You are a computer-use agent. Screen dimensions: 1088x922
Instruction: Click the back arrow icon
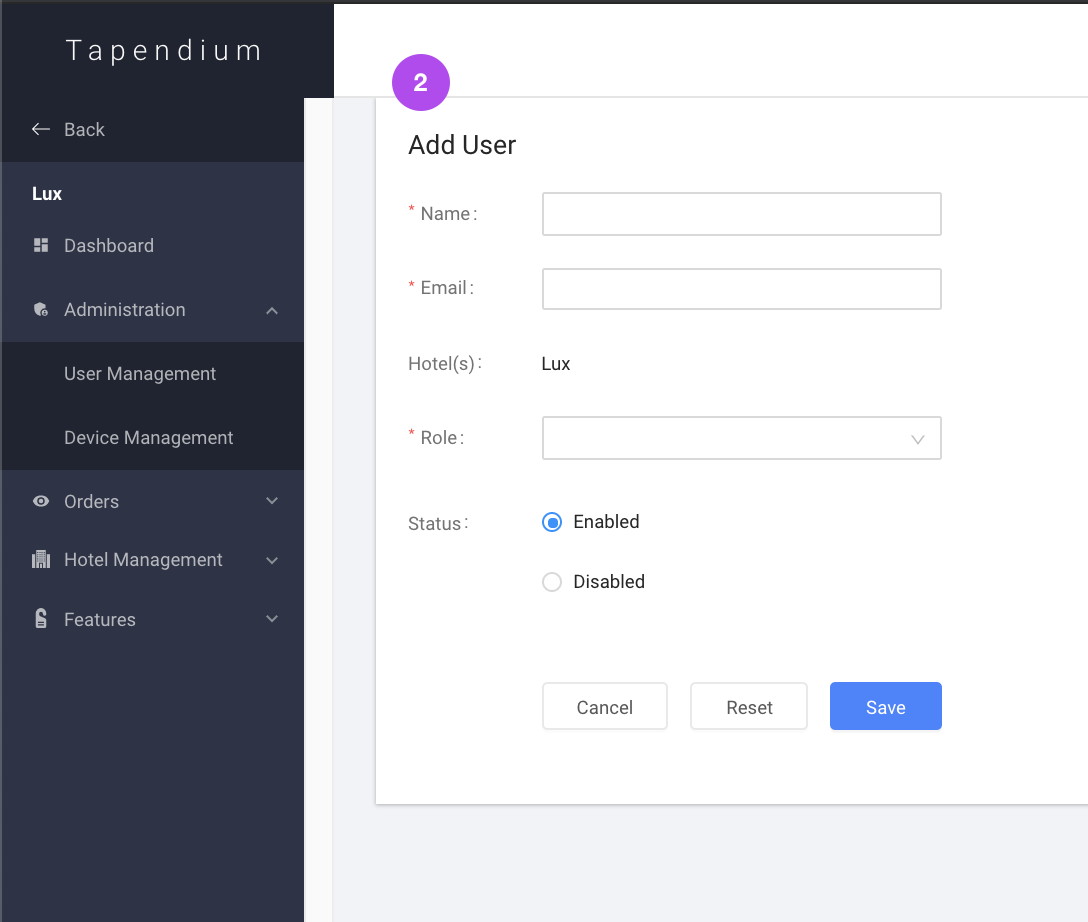coord(40,128)
